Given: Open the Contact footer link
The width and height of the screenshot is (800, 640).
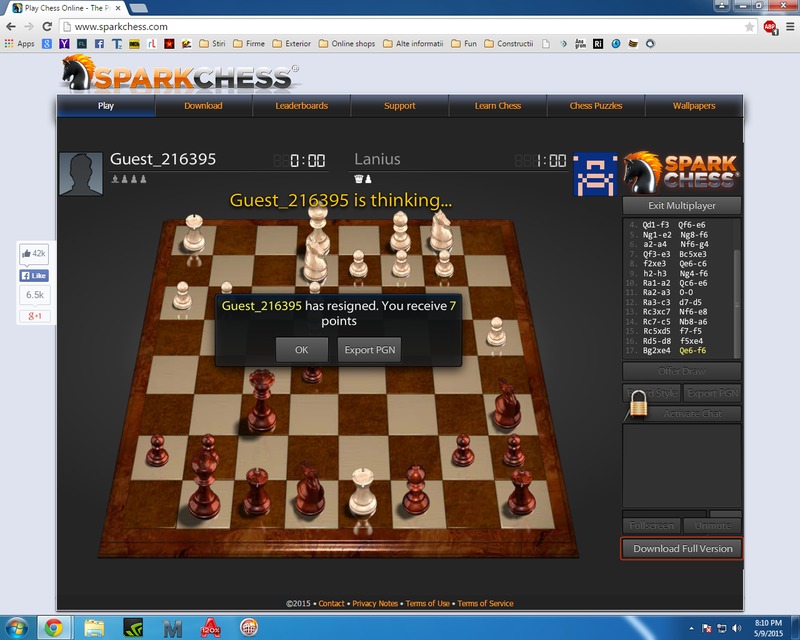Looking at the screenshot, I should [332, 603].
